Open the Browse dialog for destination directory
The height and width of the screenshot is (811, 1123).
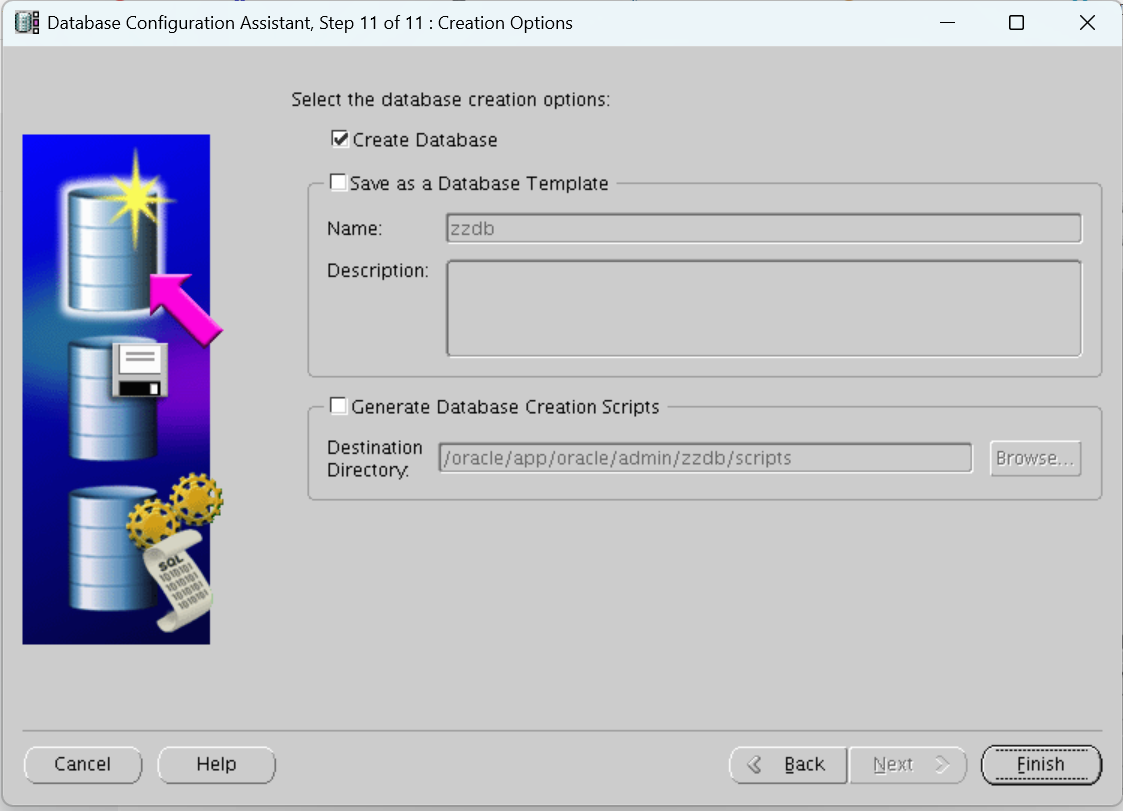pos(1035,458)
